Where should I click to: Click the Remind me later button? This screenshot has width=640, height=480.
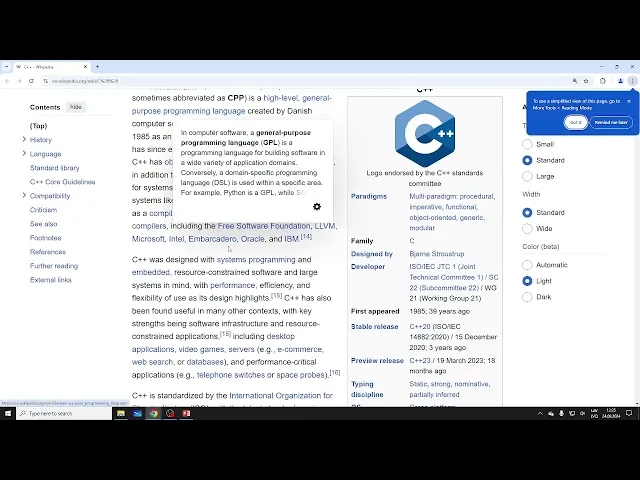pyautogui.click(x=611, y=122)
